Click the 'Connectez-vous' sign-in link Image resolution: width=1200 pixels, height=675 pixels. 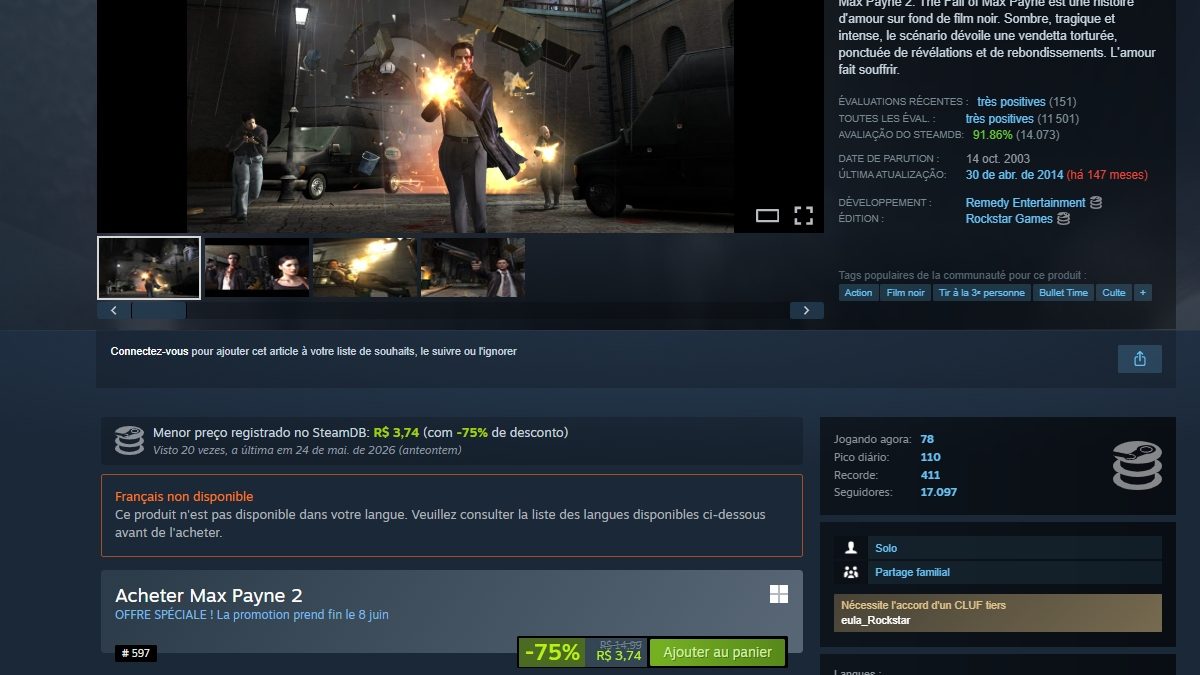(149, 352)
